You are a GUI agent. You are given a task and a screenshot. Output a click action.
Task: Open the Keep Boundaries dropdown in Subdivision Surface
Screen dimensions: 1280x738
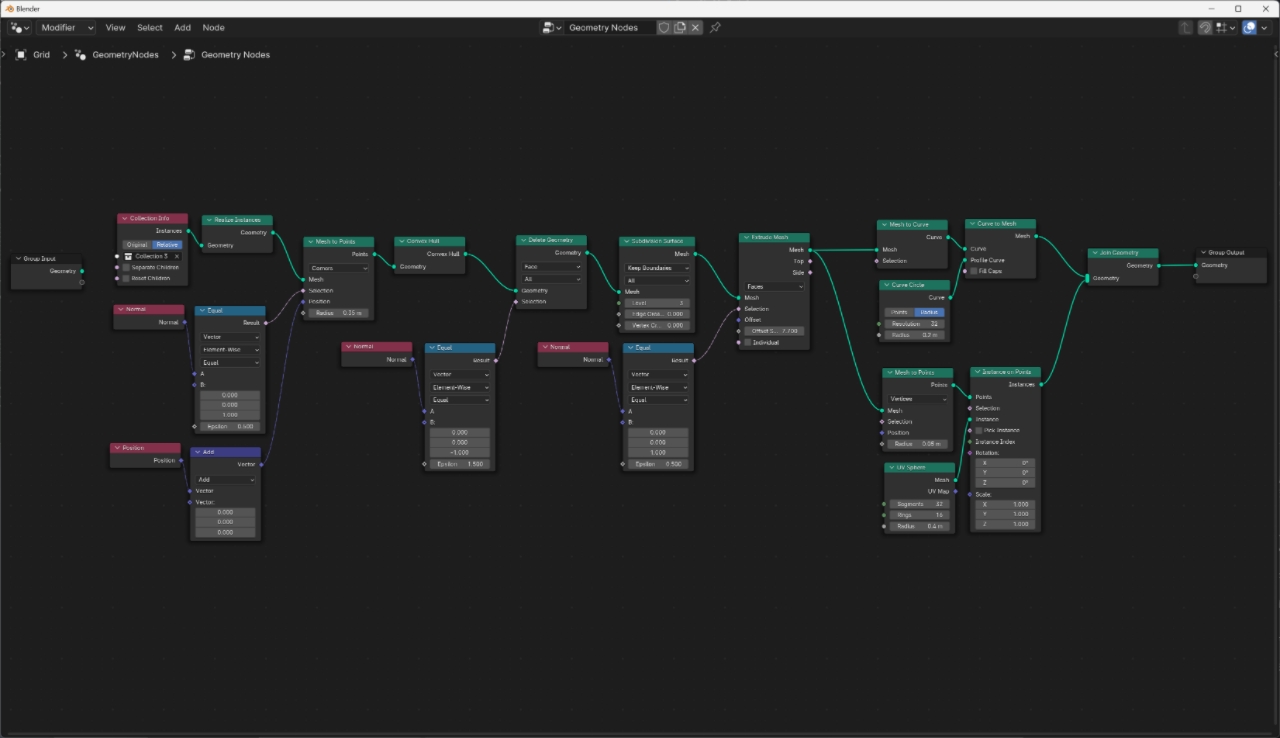[655, 268]
